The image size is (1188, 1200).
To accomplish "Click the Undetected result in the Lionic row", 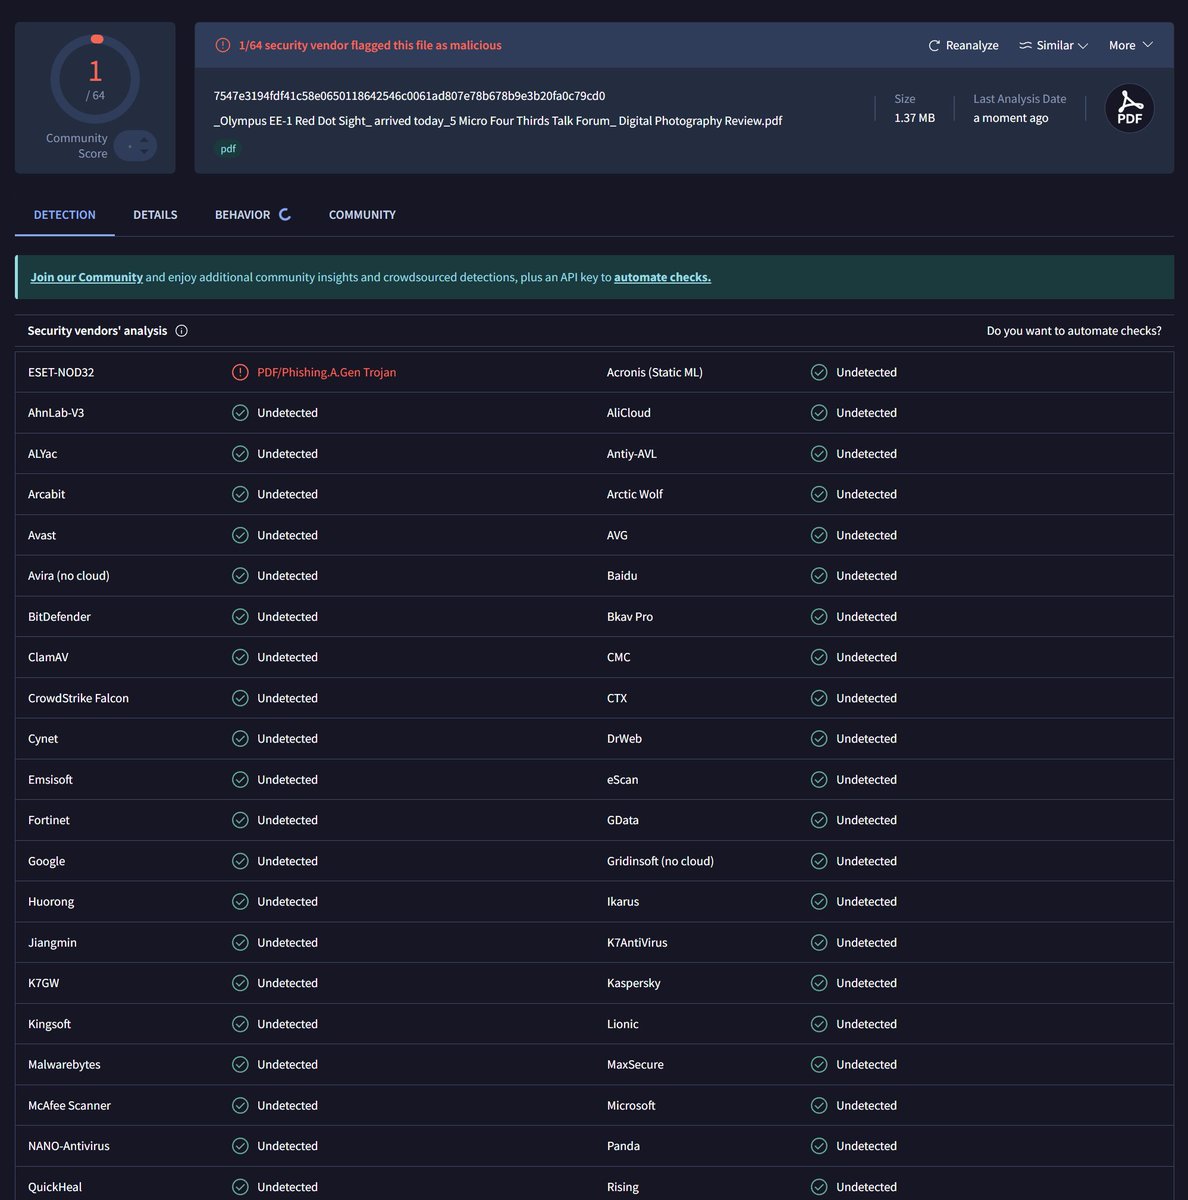I will (x=866, y=1024).
